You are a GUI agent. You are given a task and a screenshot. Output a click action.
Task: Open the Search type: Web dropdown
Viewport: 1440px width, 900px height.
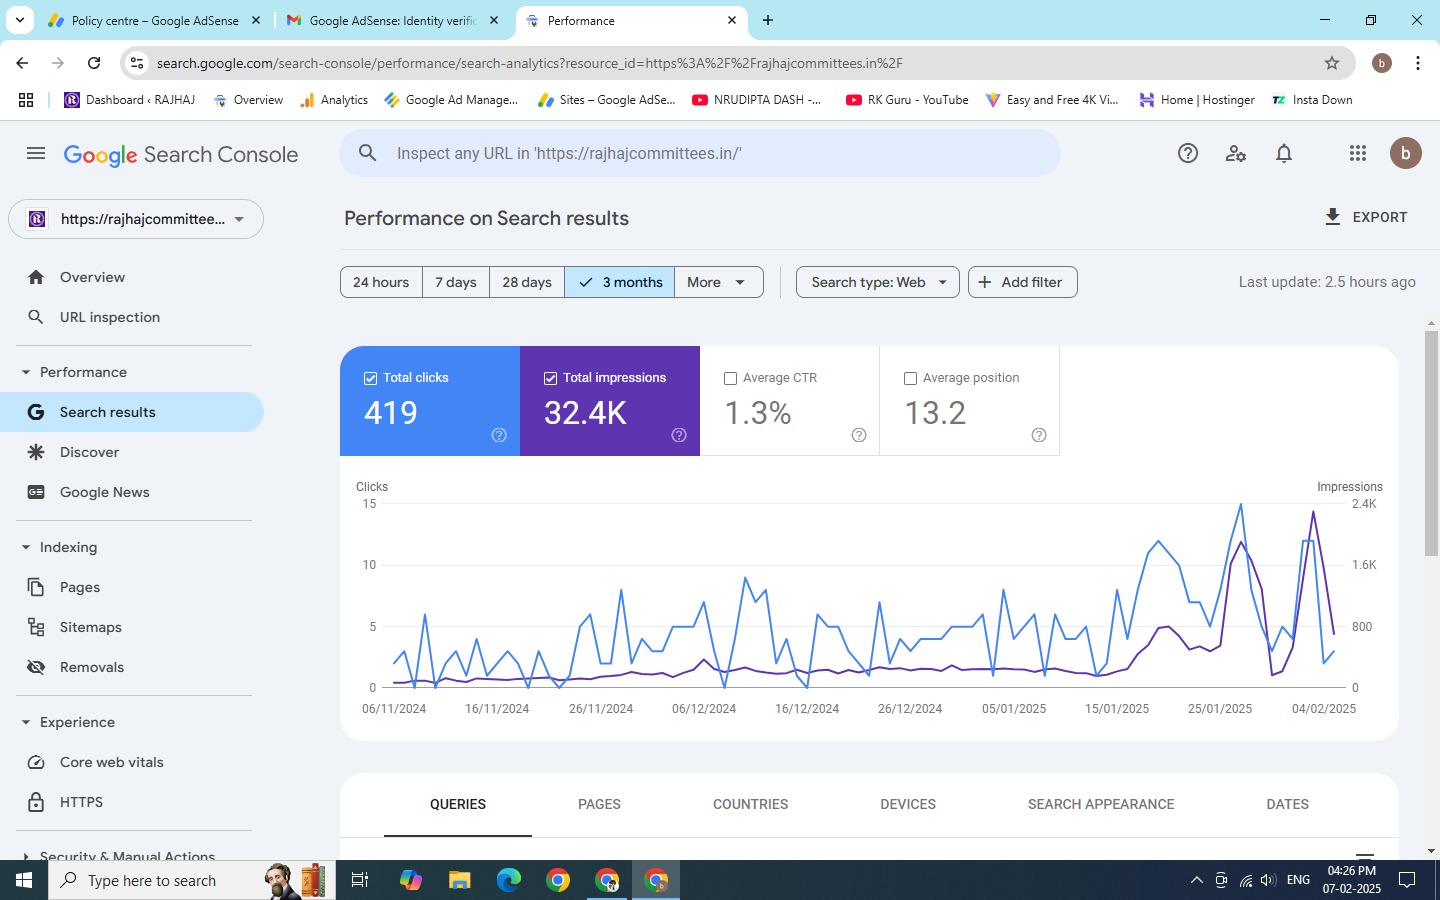tap(878, 282)
